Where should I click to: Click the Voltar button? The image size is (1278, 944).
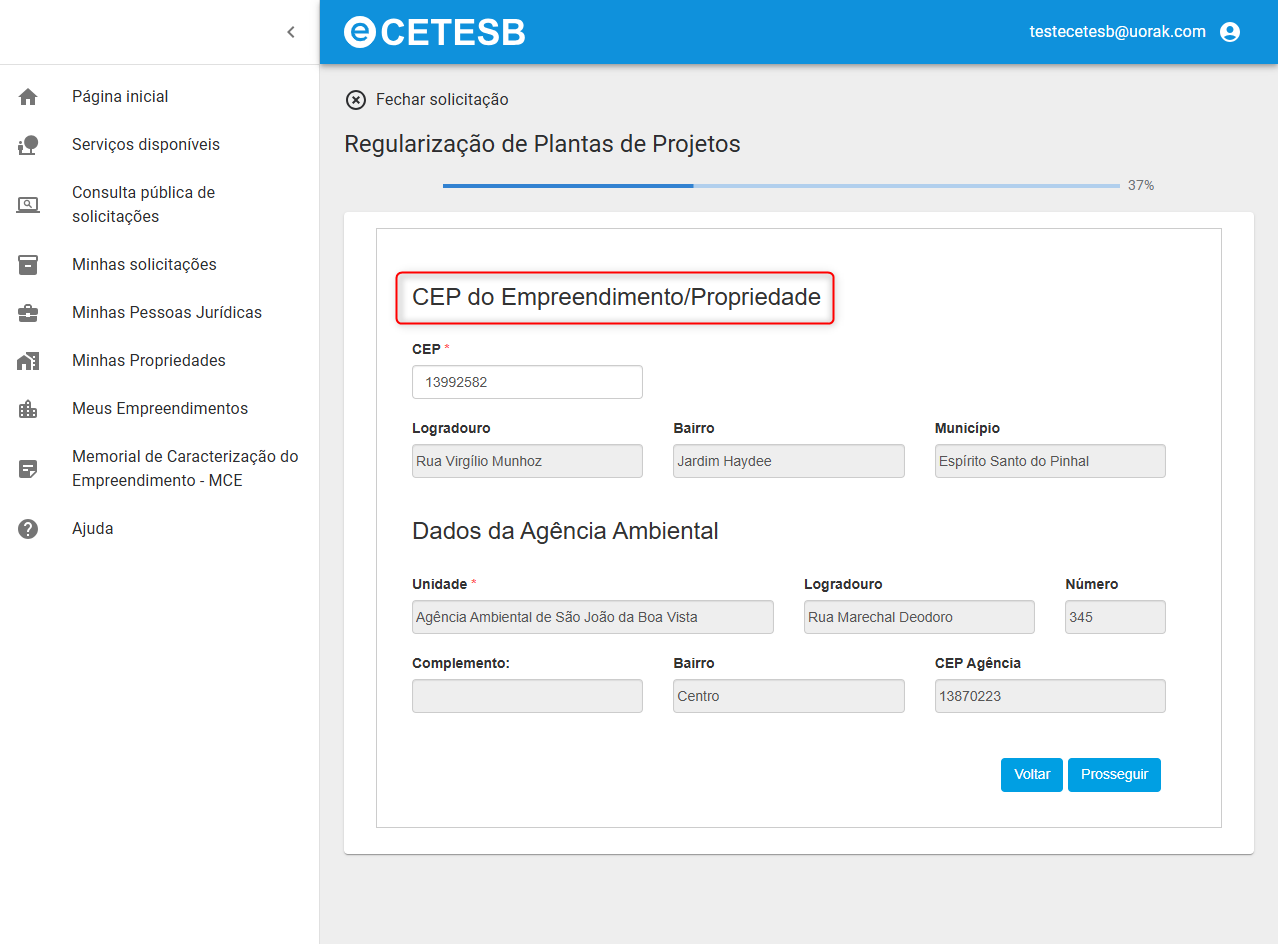pos(1032,775)
